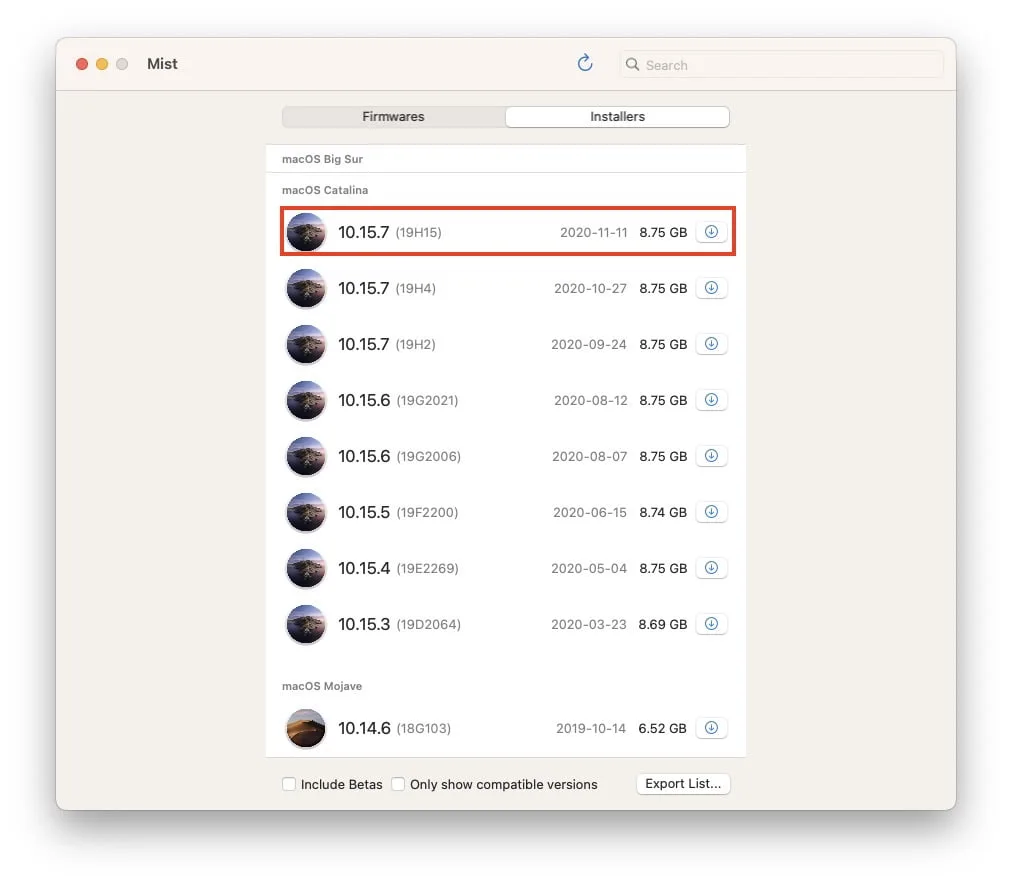This screenshot has height=884, width=1012.
Task: Toggle Only show compatible versions checkbox
Action: point(398,784)
